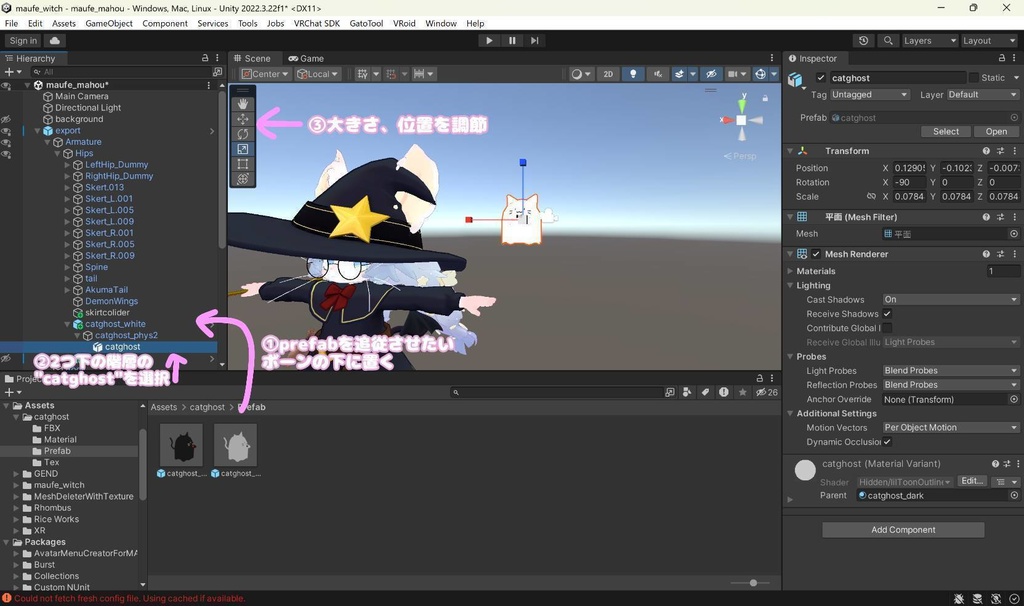
Task: Disable Dynamic Occlusion
Action: pos(886,441)
